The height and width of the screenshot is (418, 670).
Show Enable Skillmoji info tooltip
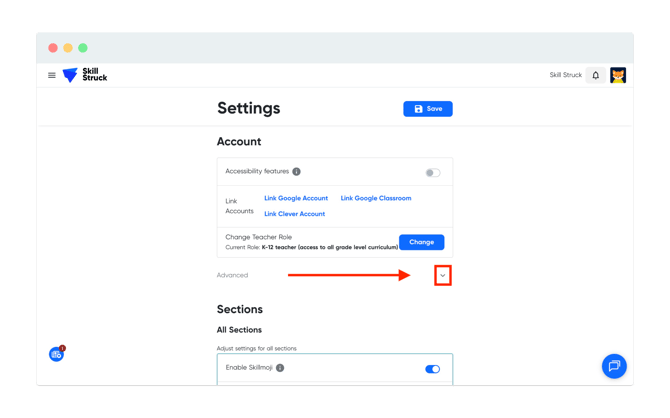[x=280, y=368]
